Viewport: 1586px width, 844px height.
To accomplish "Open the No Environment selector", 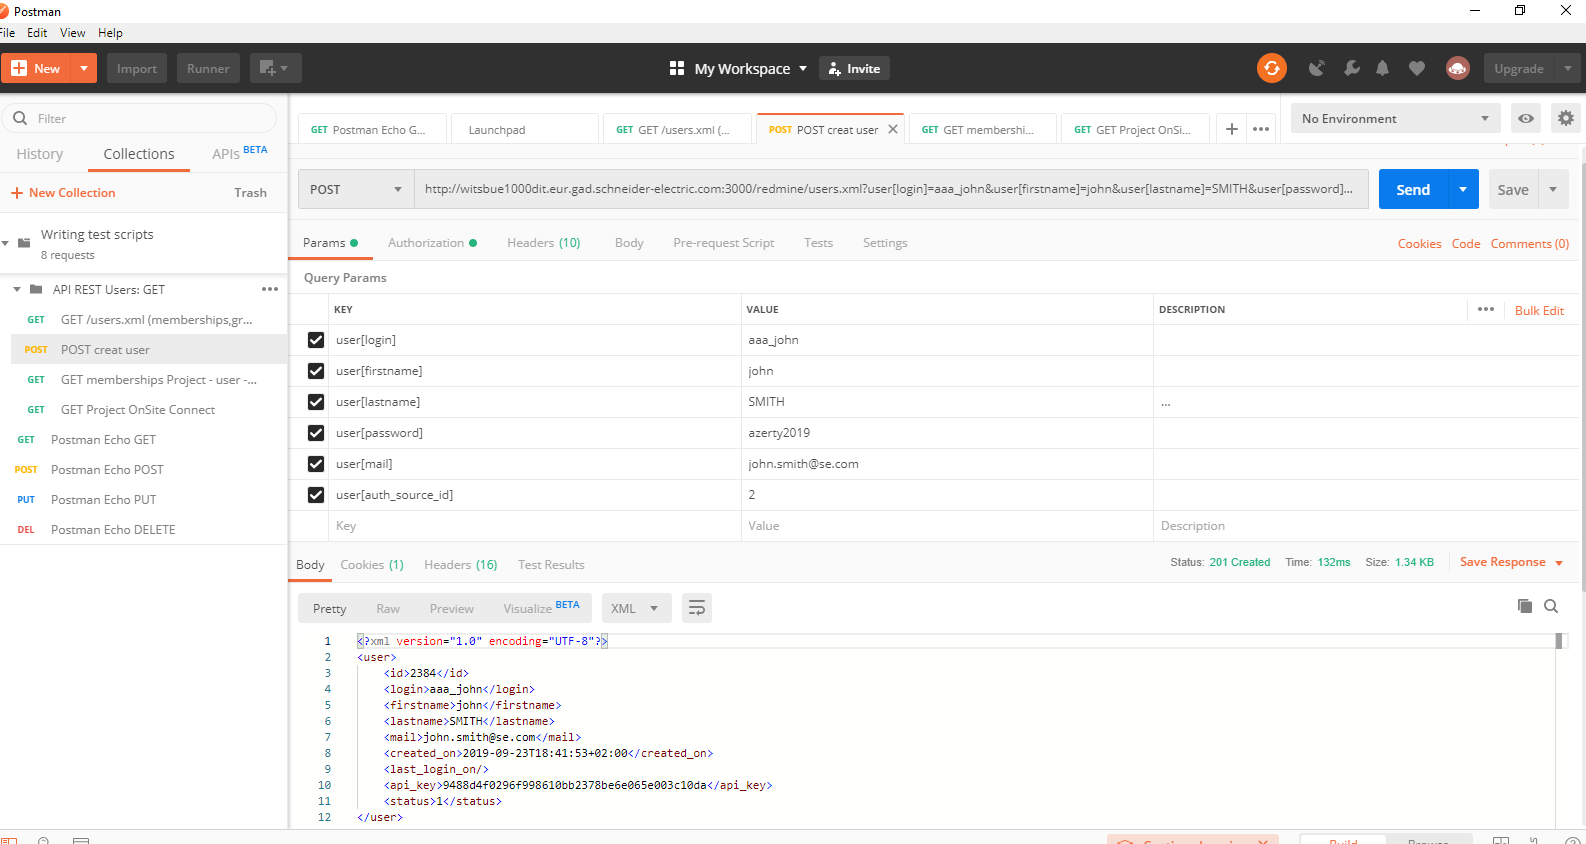I will click(x=1395, y=118).
